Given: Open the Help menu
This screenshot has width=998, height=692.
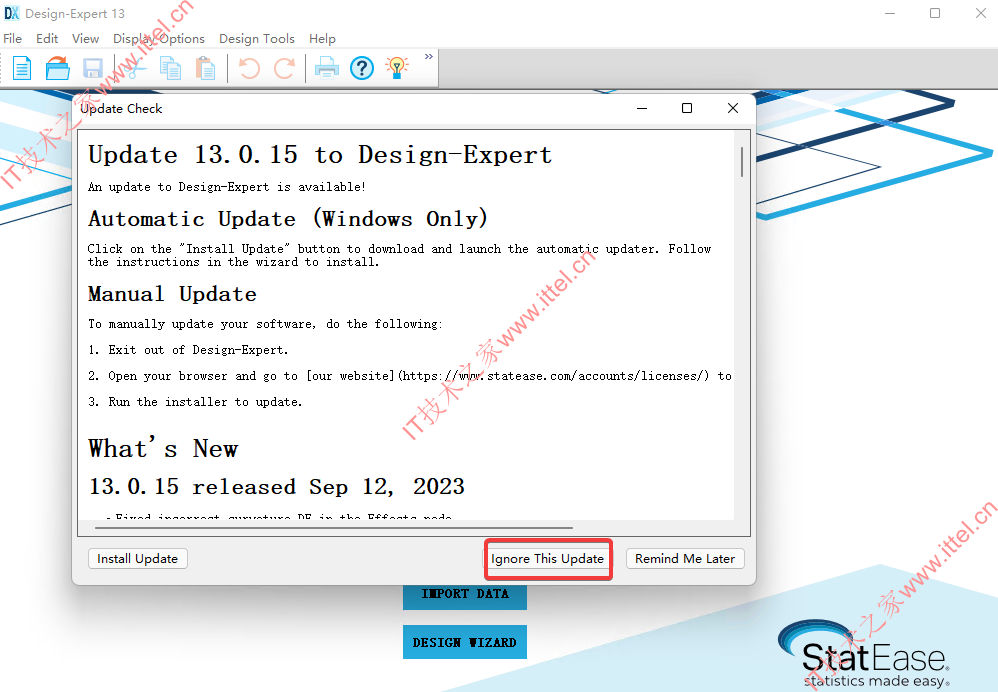Looking at the screenshot, I should pos(322,39).
